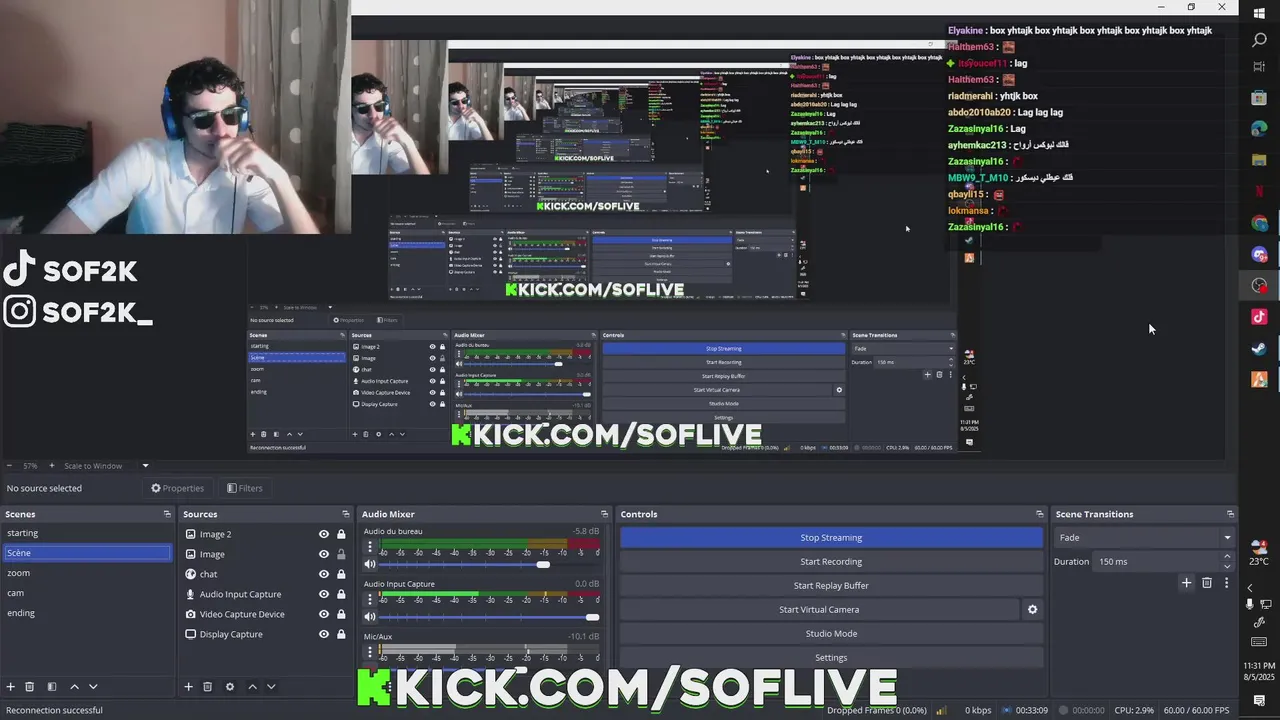The width and height of the screenshot is (1280, 720).
Task: Select the starting scene
Action: (x=87, y=533)
